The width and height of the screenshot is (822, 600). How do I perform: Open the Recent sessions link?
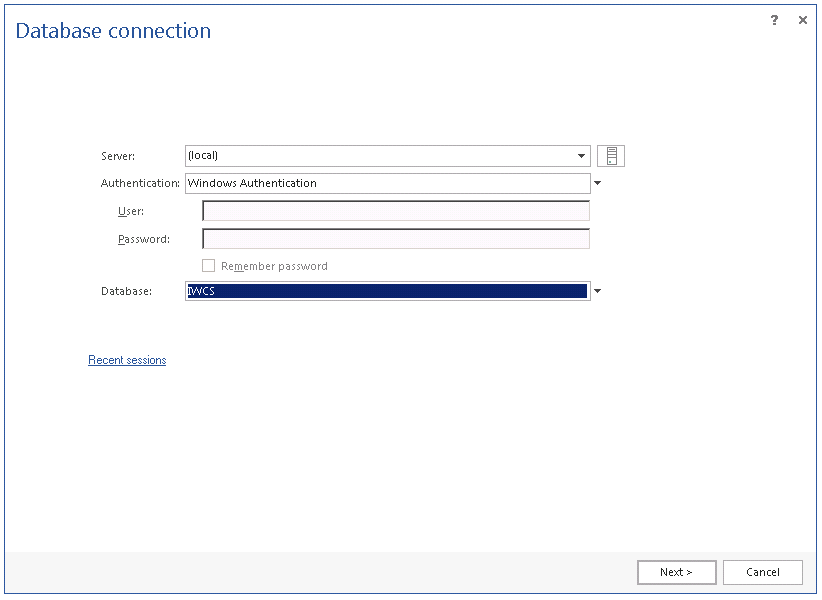click(127, 360)
